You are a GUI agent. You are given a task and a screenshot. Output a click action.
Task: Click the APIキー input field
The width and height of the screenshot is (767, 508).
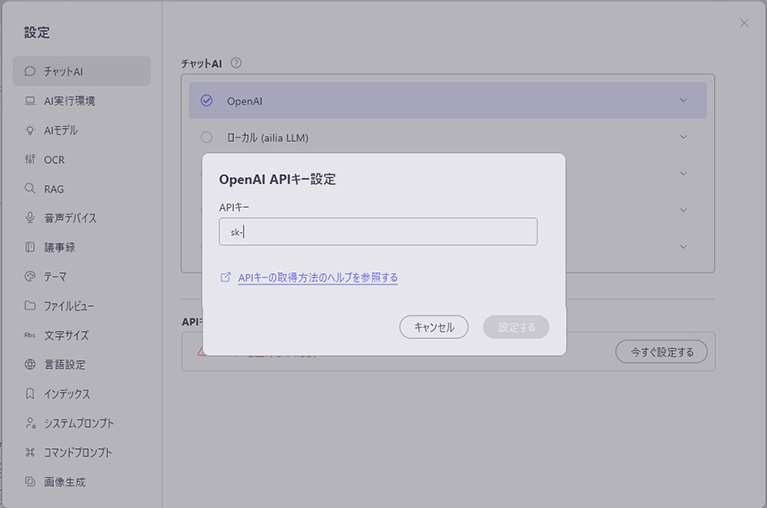pyautogui.click(x=378, y=232)
